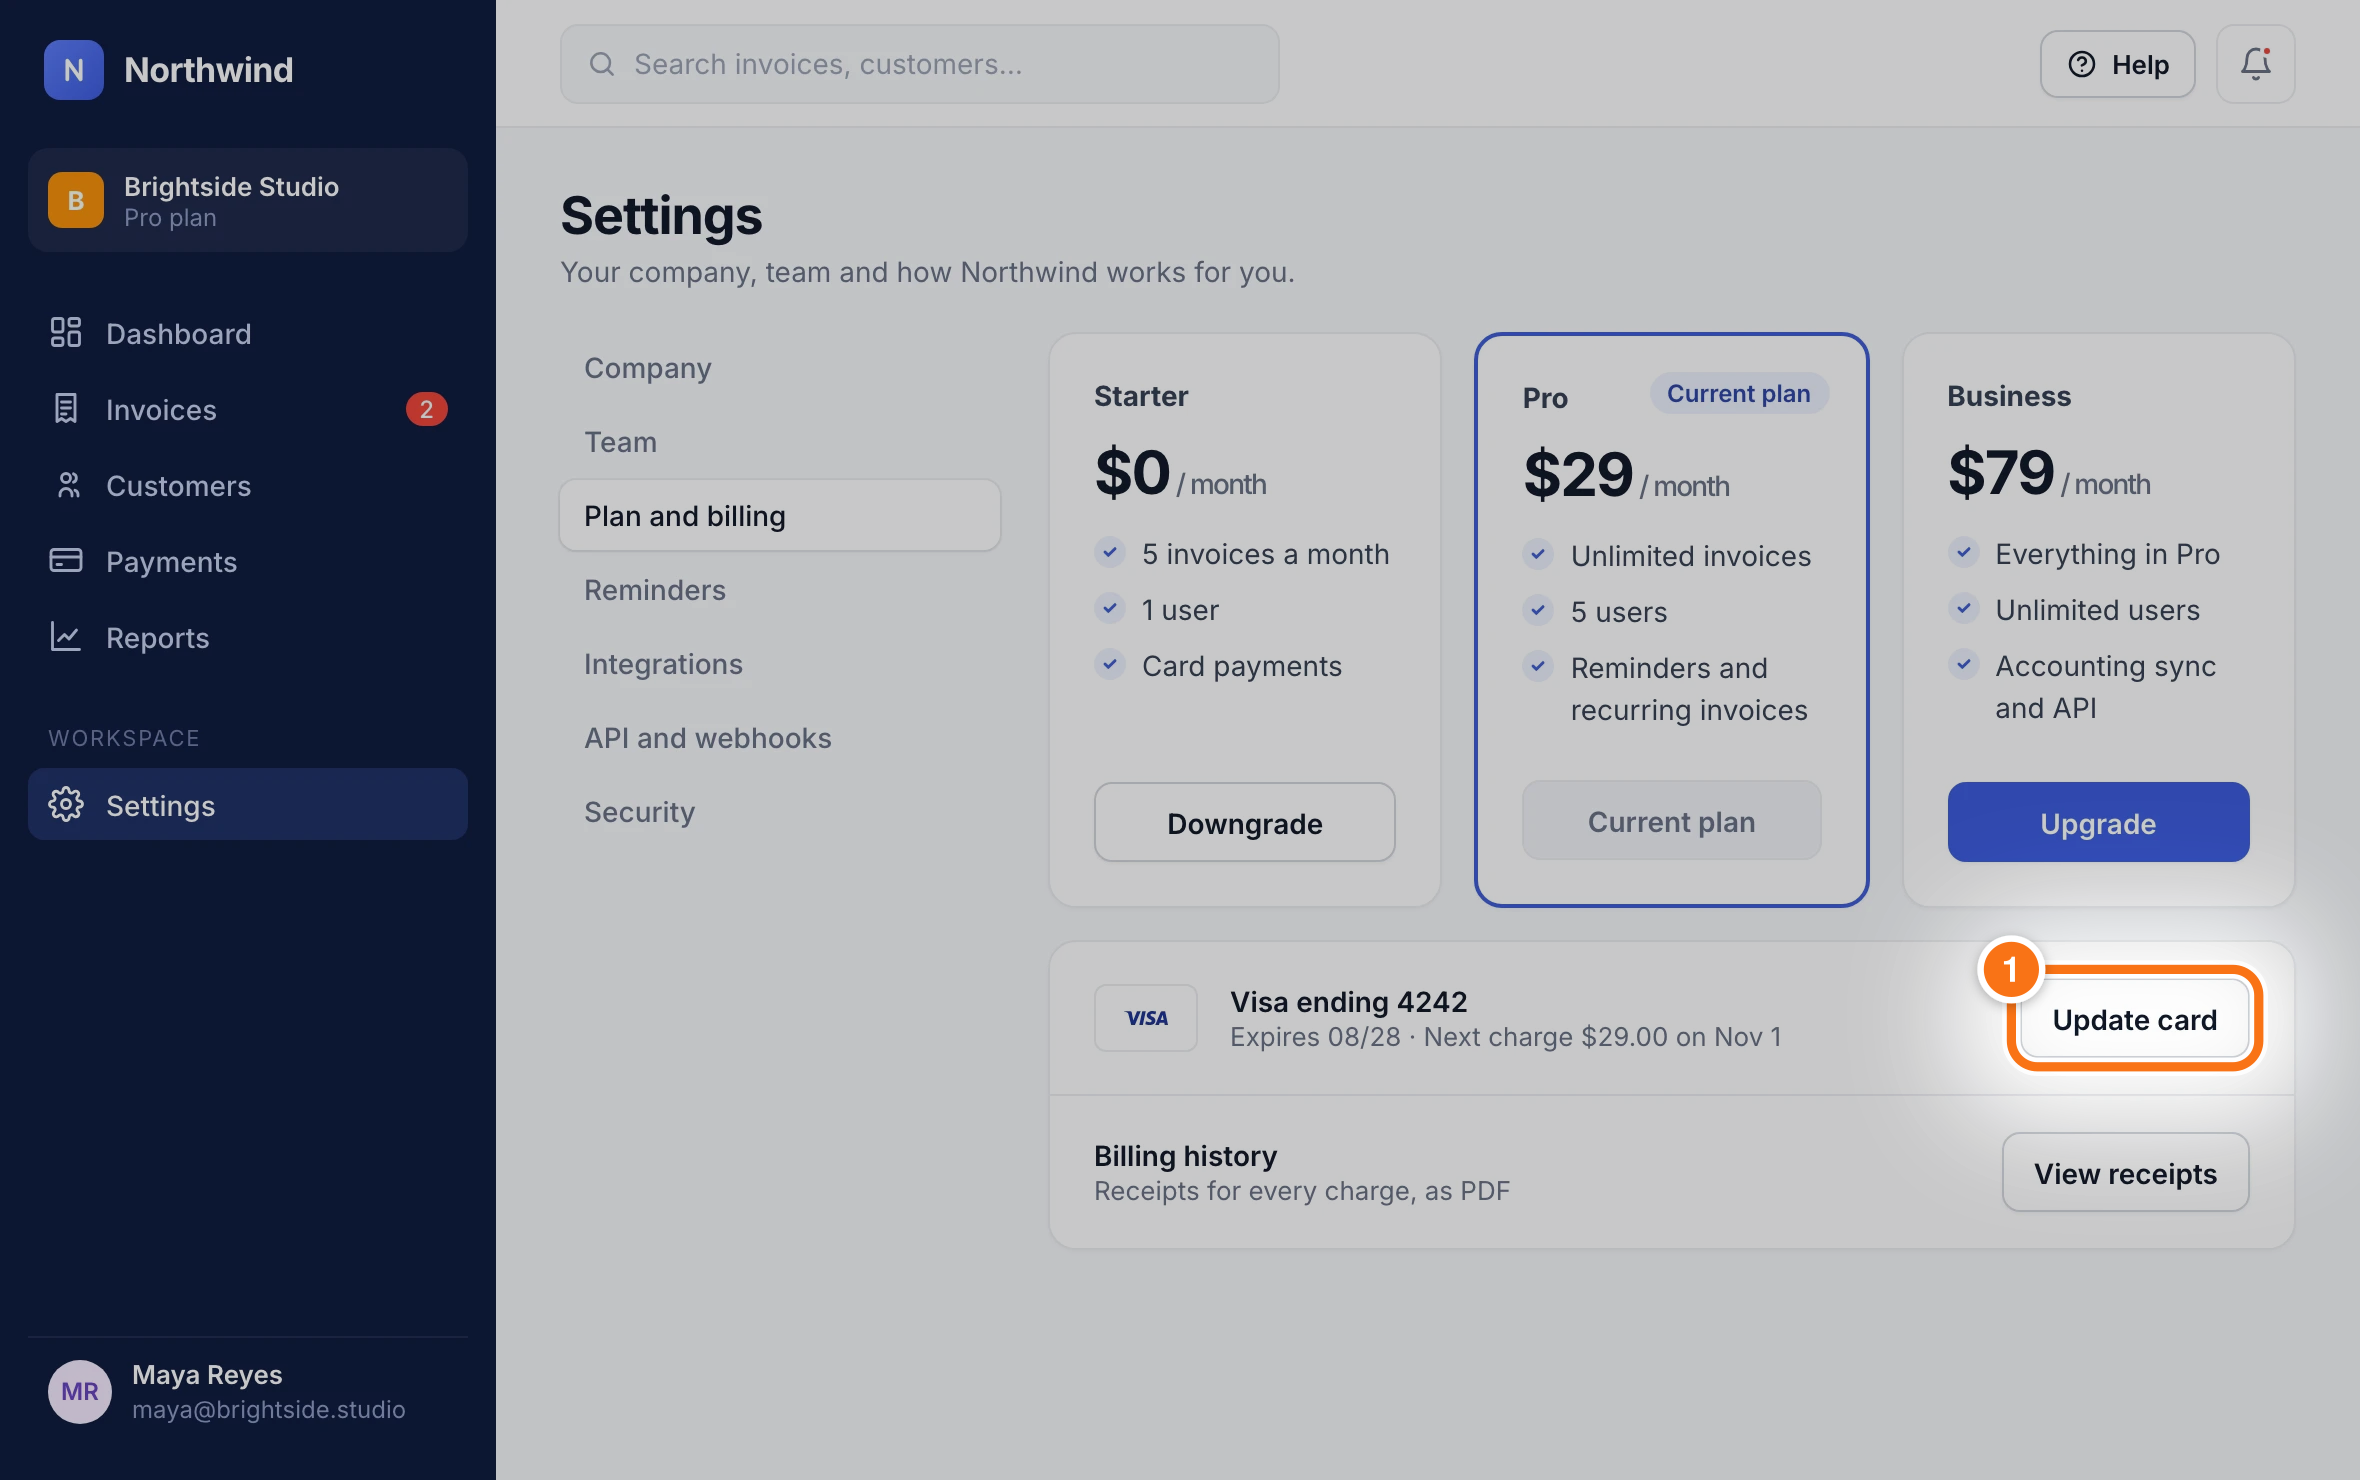Open the Reminders settings tab
The height and width of the screenshot is (1480, 2360).
pyautogui.click(x=780, y=590)
